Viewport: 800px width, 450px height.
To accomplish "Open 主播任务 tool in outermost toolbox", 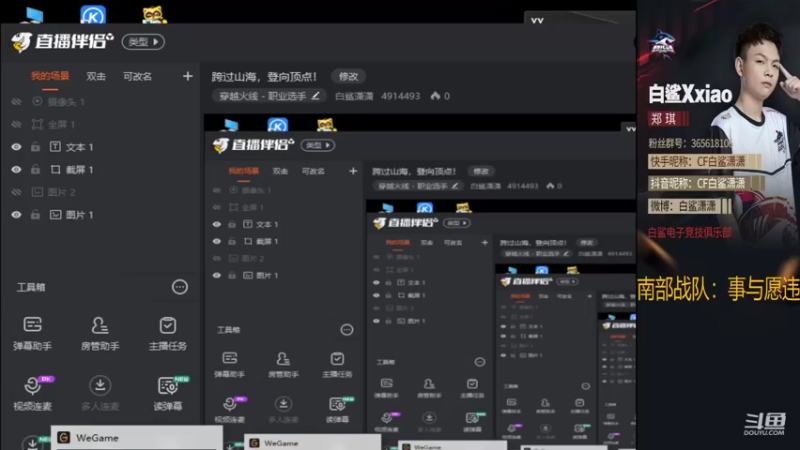I will tap(167, 334).
